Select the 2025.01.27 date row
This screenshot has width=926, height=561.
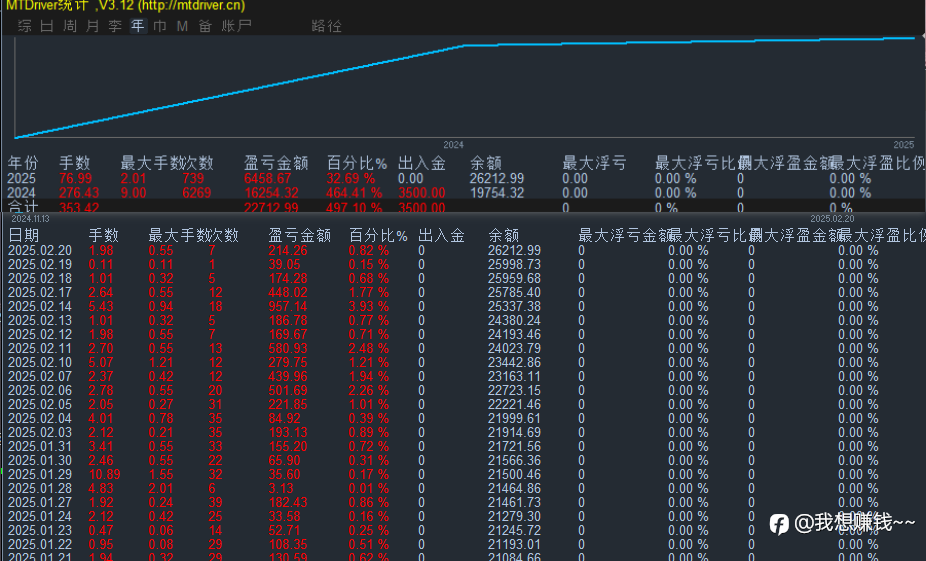[463, 503]
